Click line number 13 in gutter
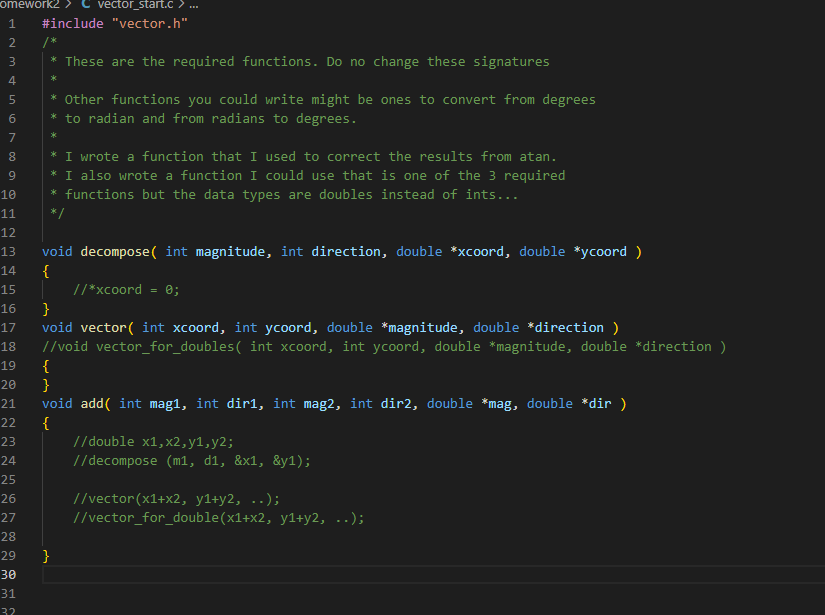 pyautogui.click(x=8, y=251)
